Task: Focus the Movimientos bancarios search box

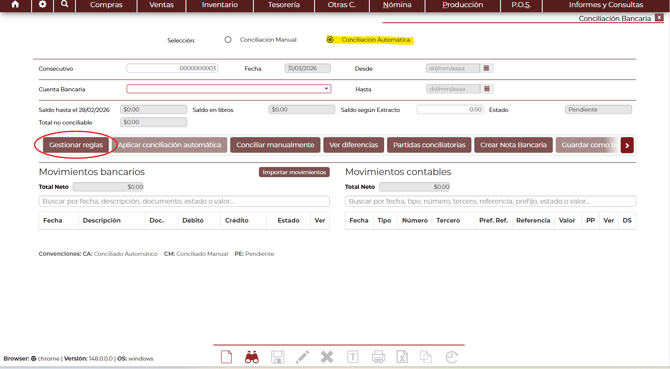Action: tap(184, 201)
